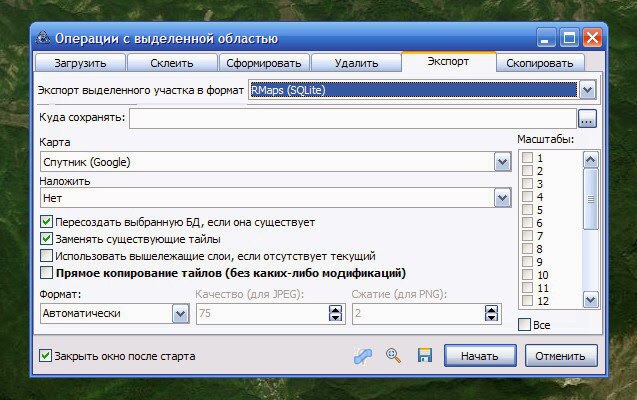The width and height of the screenshot is (637, 400).
Task: Toggle 'Закрыть окно после старта' checkbox
Action: pos(45,356)
